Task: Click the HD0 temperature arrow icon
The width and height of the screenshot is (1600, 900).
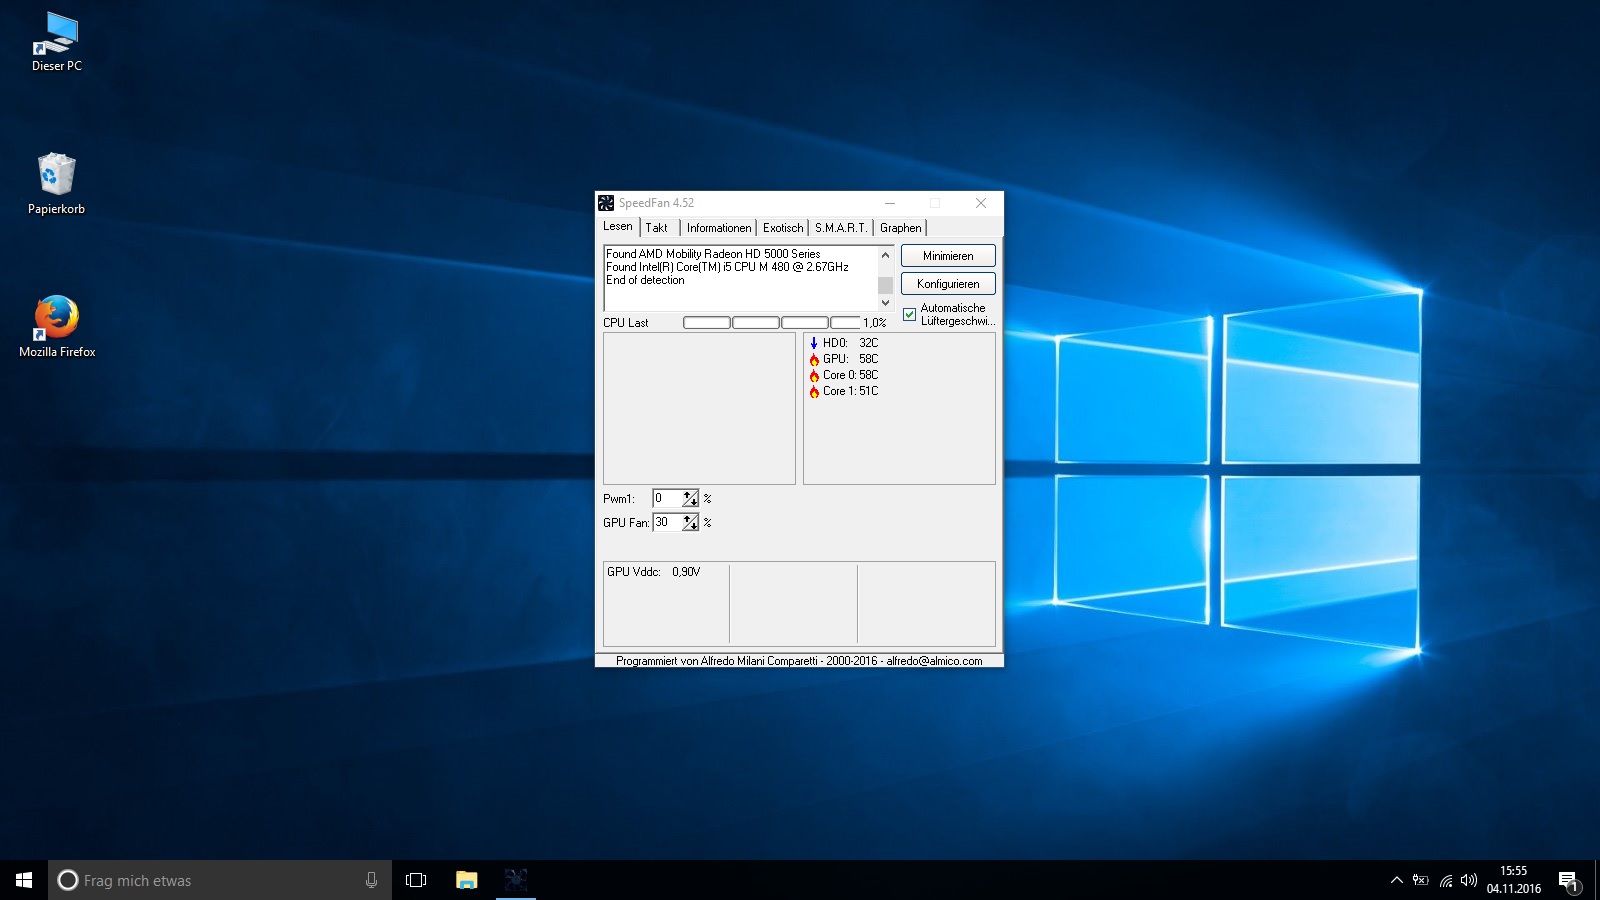Action: click(x=814, y=343)
